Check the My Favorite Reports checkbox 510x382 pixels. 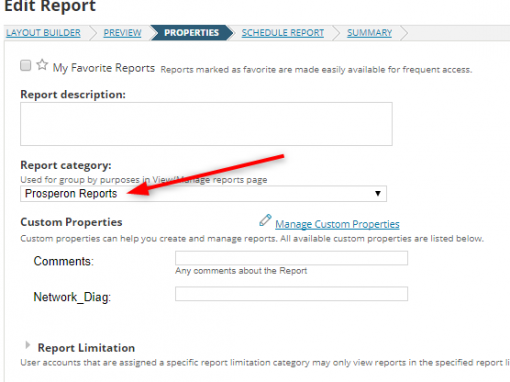click(x=26, y=65)
